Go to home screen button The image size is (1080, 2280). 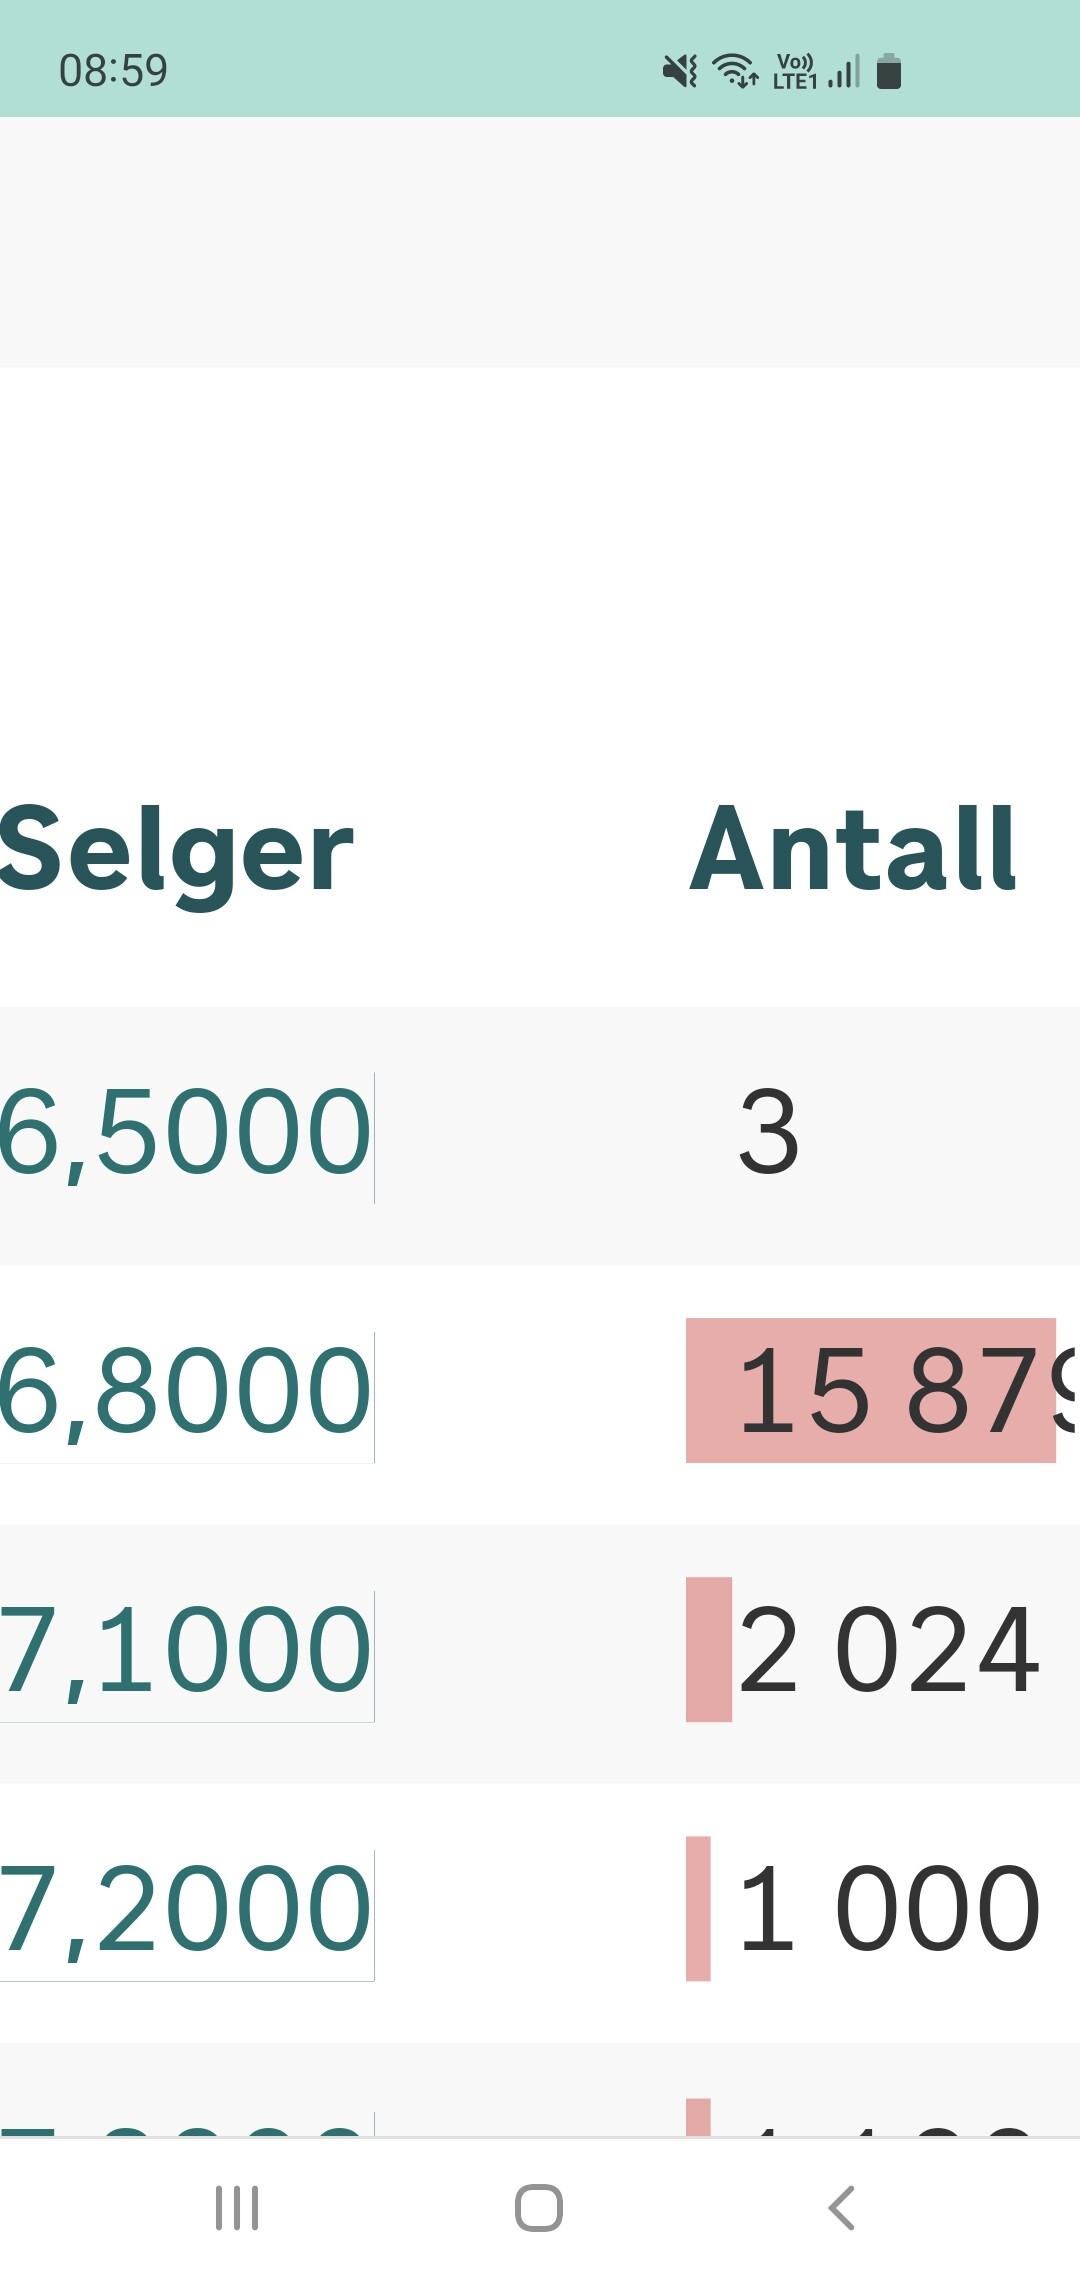coord(539,2208)
